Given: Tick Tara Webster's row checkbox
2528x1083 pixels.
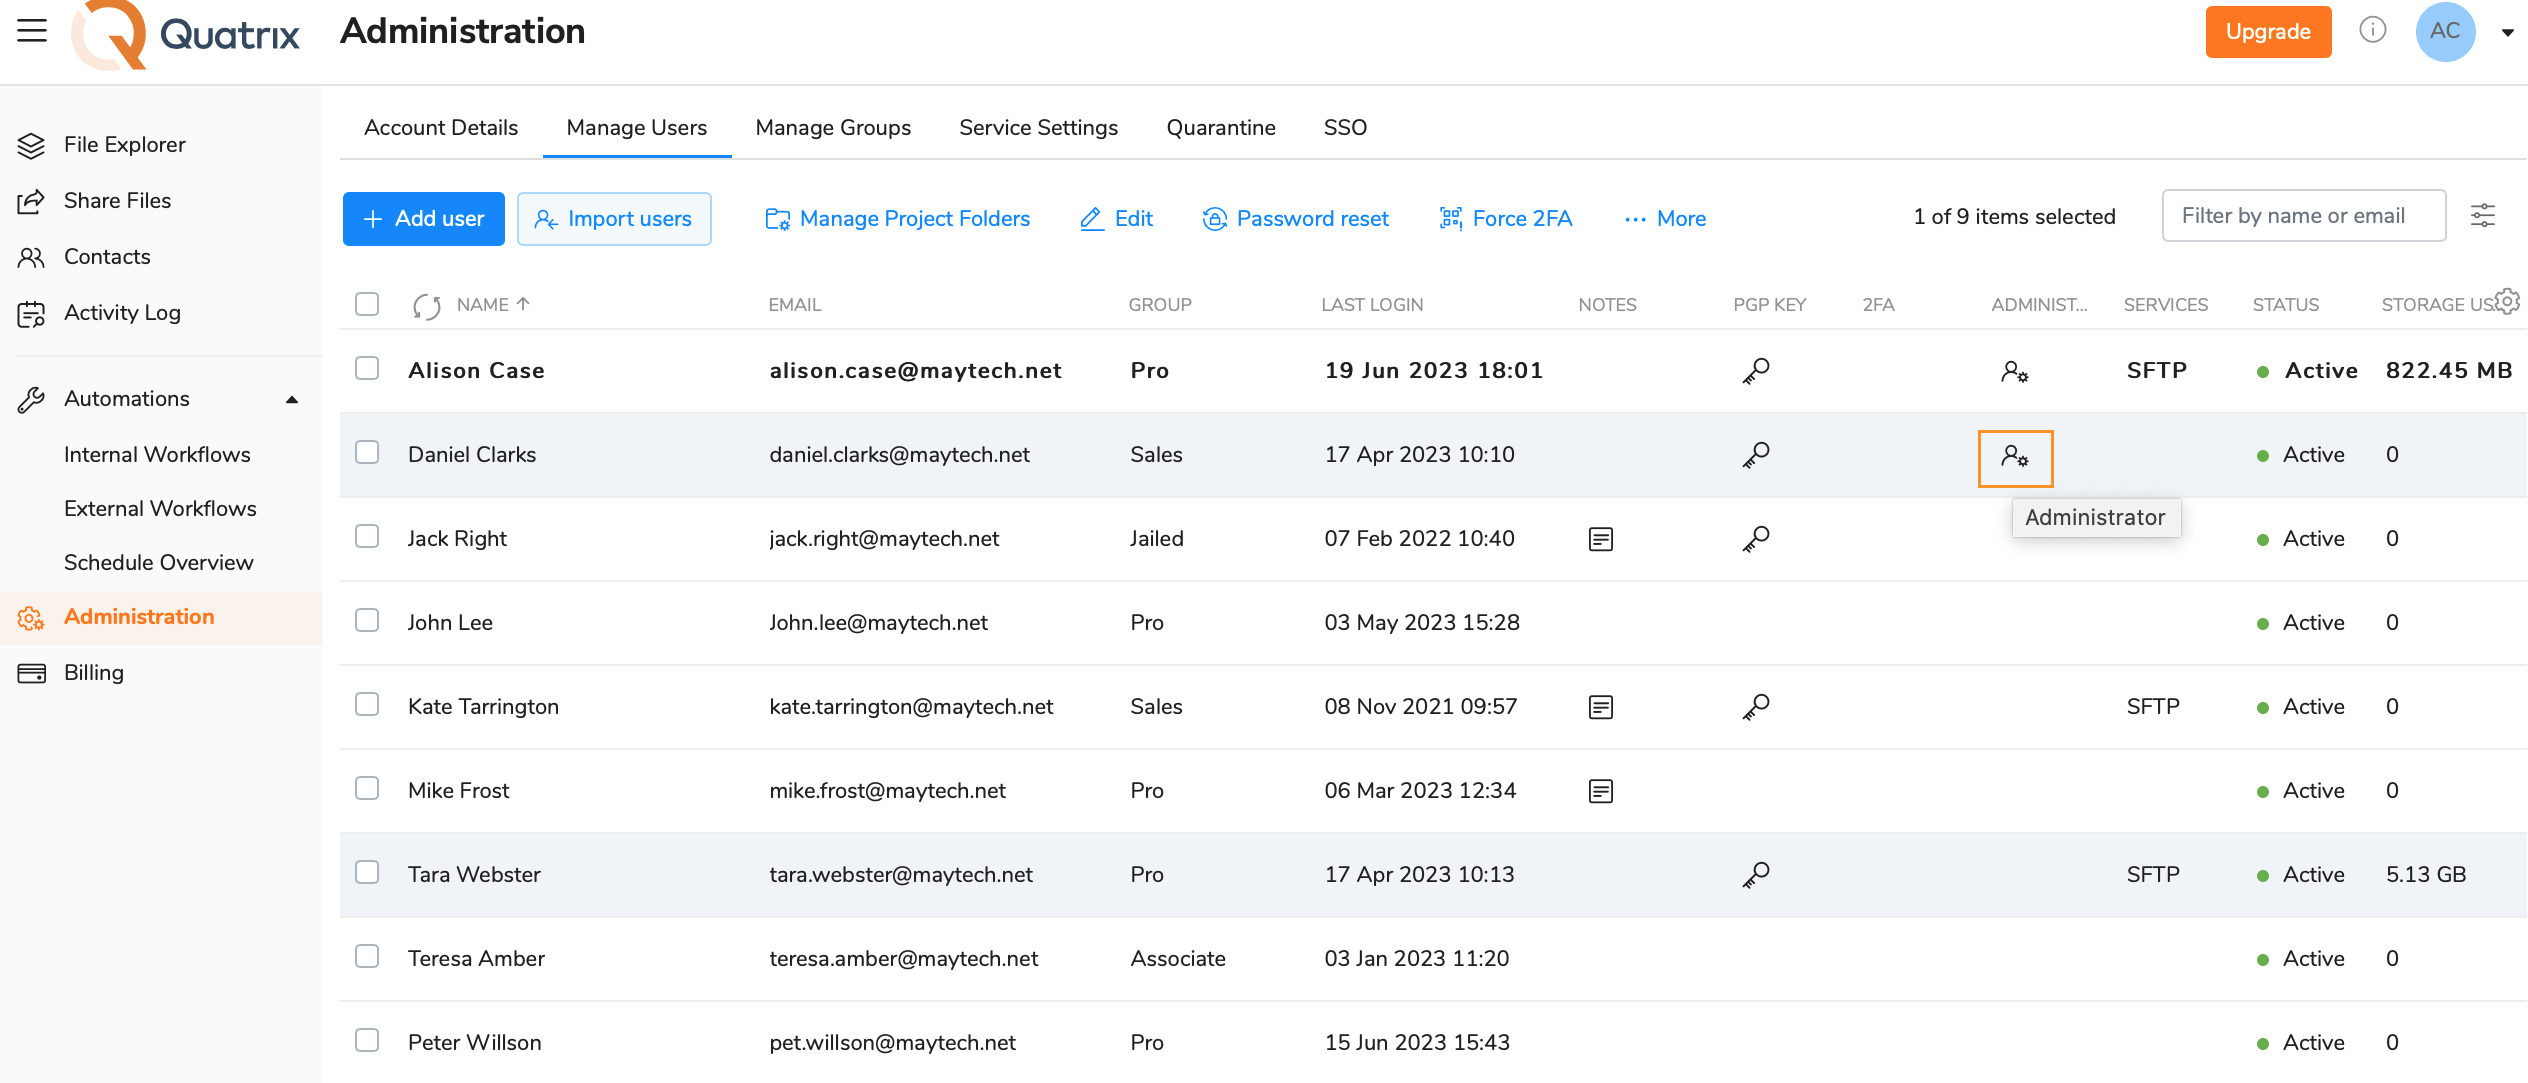Looking at the screenshot, I should click(x=367, y=872).
